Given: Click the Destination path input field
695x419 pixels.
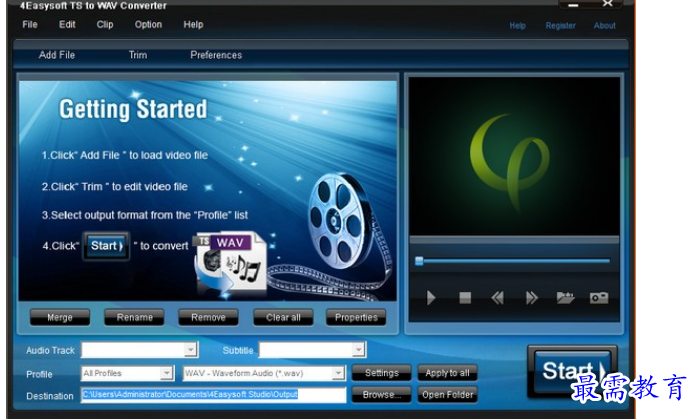Looking at the screenshot, I should tap(213, 395).
